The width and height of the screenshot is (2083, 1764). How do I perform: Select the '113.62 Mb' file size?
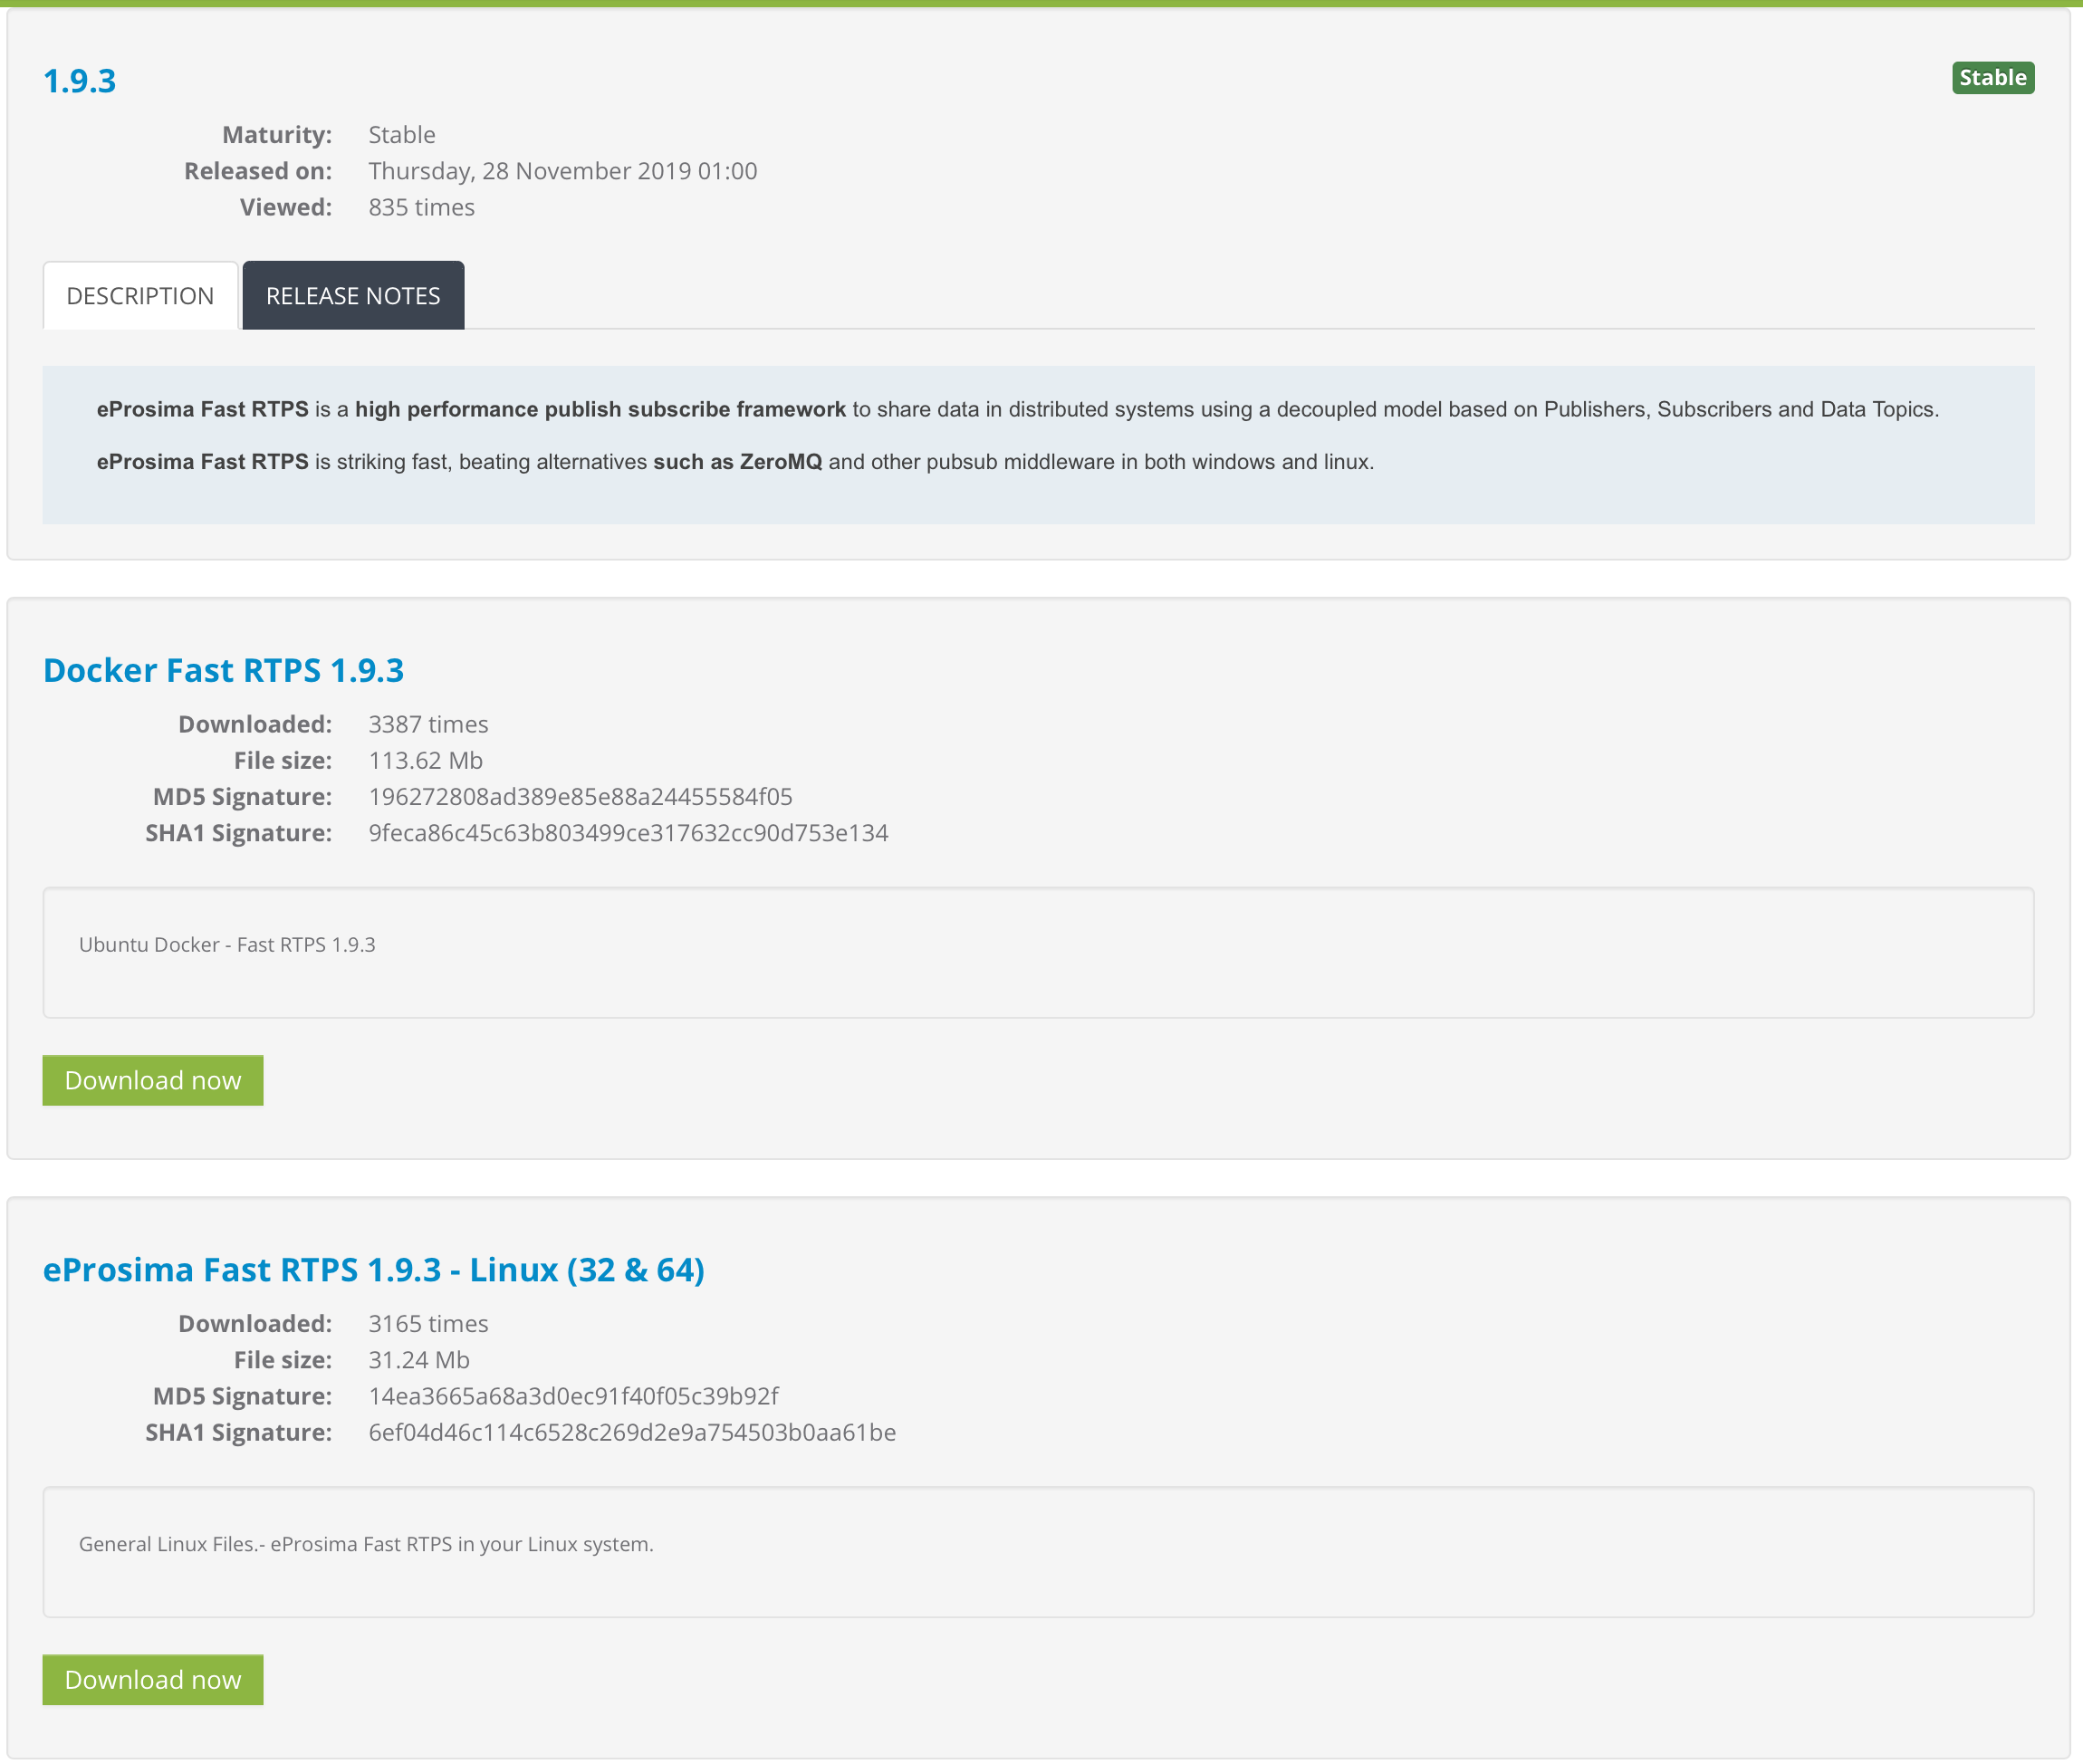coord(426,760)
